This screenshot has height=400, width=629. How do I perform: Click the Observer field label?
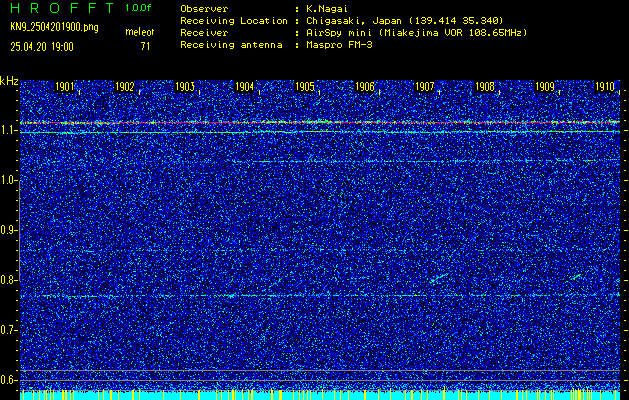pyautogui.click(x=204, y=8)
